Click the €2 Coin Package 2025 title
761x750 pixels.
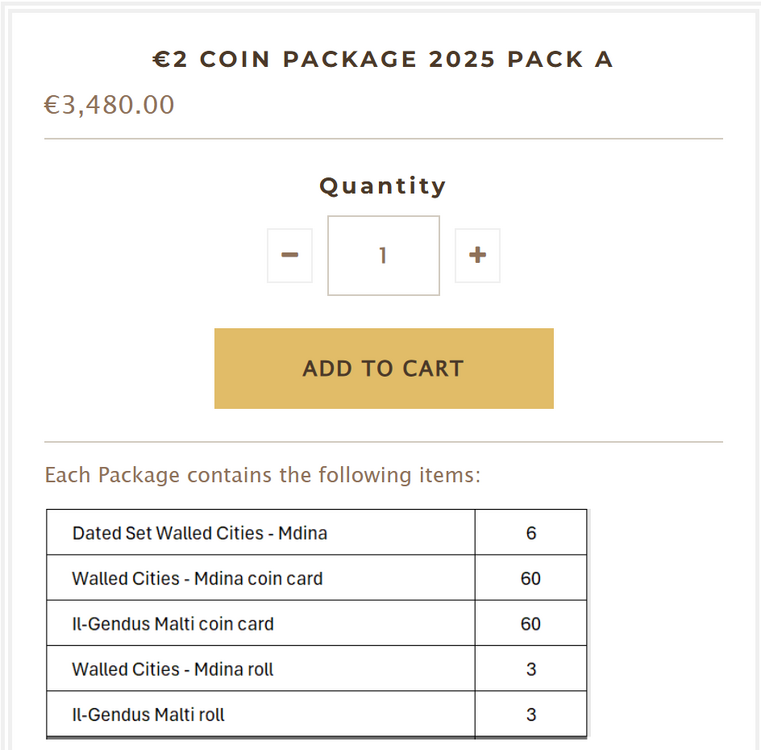383,59
